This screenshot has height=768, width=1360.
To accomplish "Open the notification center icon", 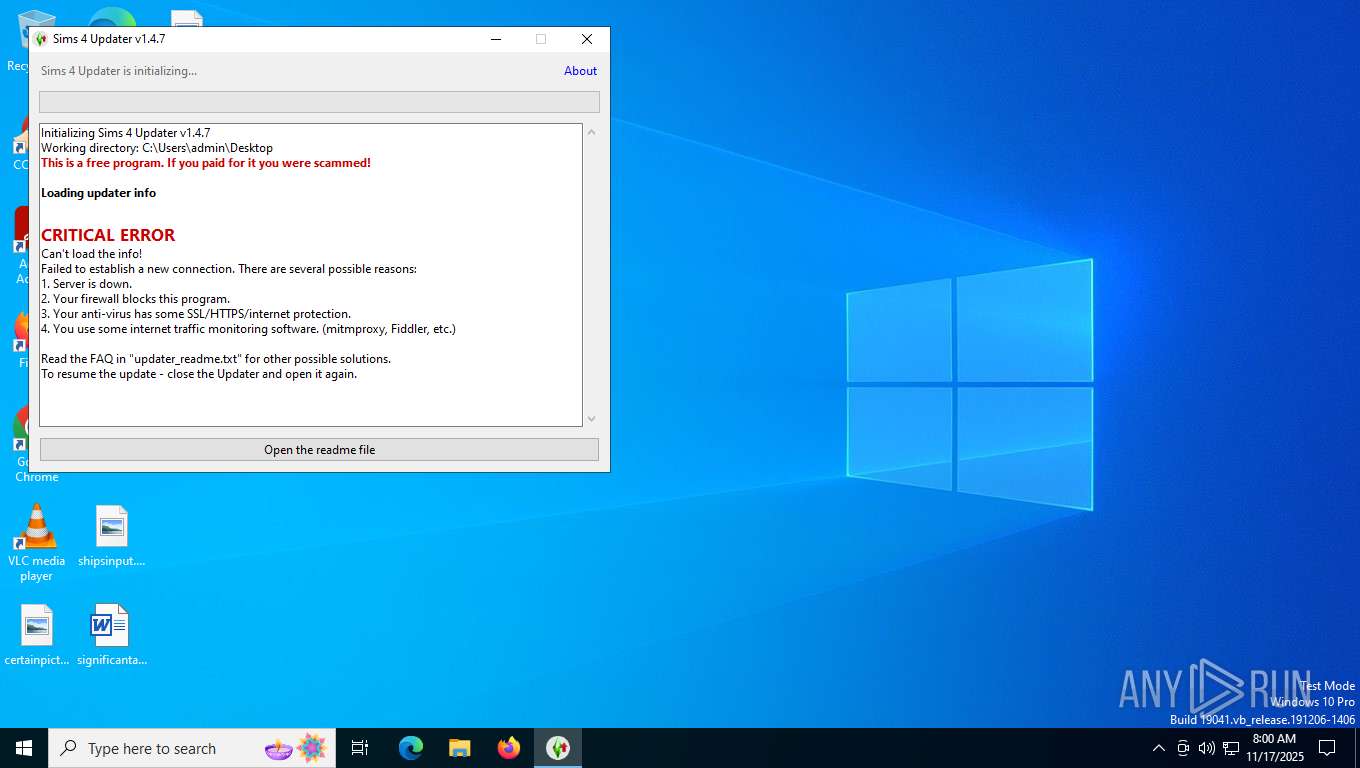I will [1327, 748].
